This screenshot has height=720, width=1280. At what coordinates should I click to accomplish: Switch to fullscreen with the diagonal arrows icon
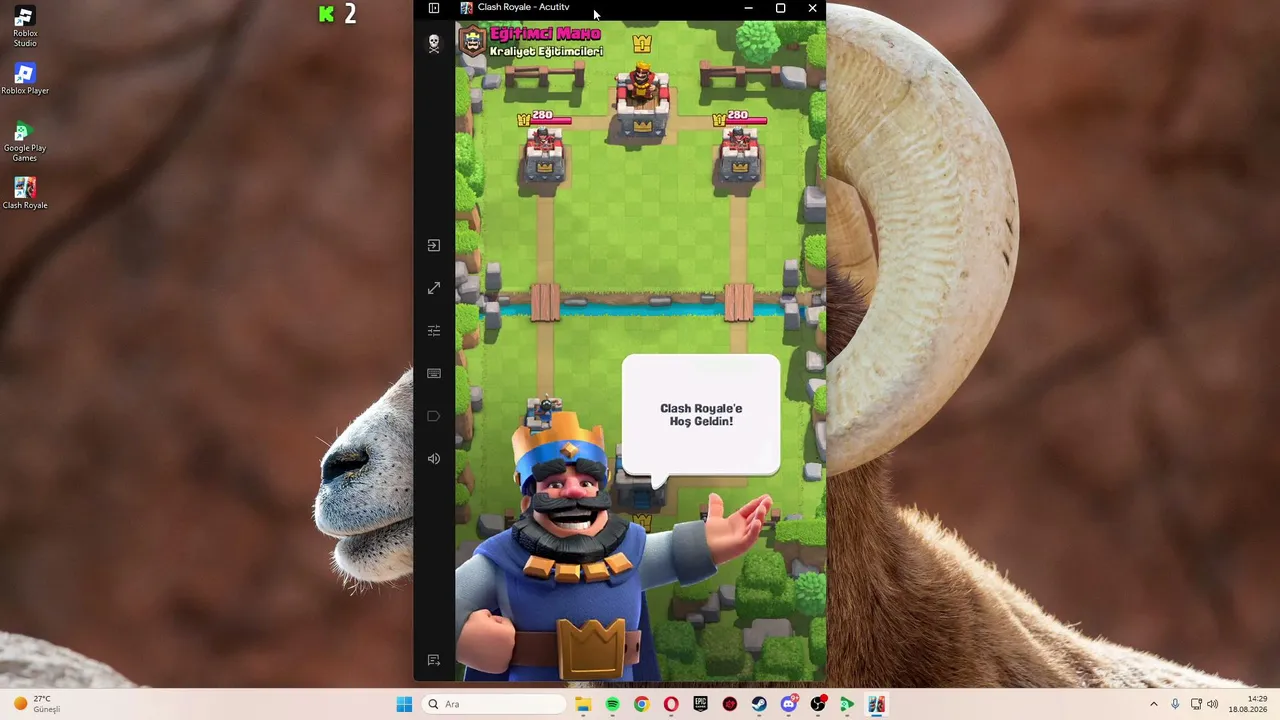pos(434,288)
